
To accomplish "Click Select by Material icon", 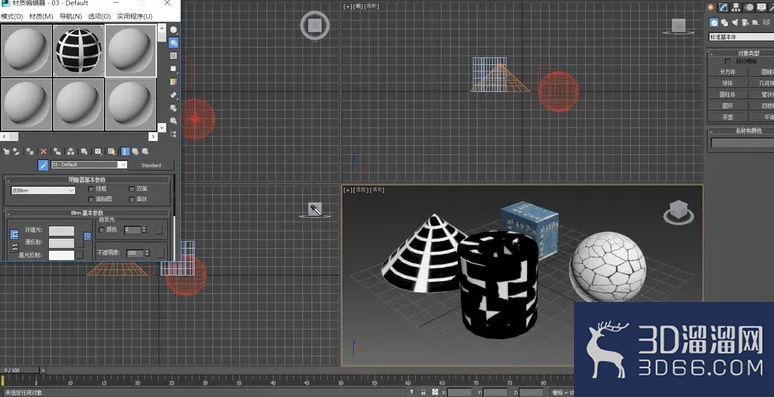I will 174,120.
